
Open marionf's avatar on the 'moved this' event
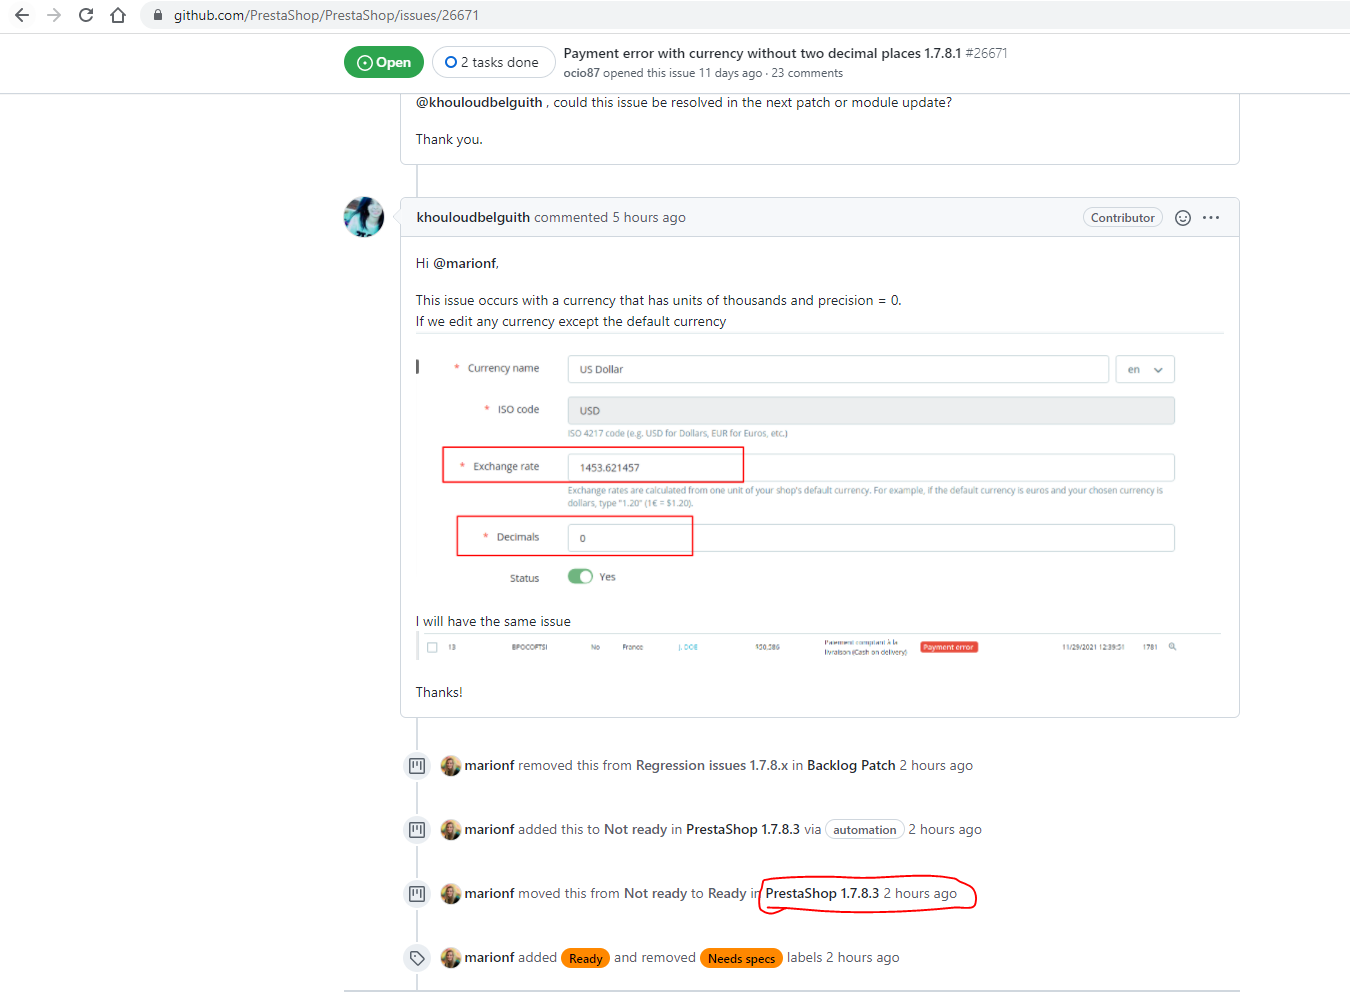click(x=451, y=894)
